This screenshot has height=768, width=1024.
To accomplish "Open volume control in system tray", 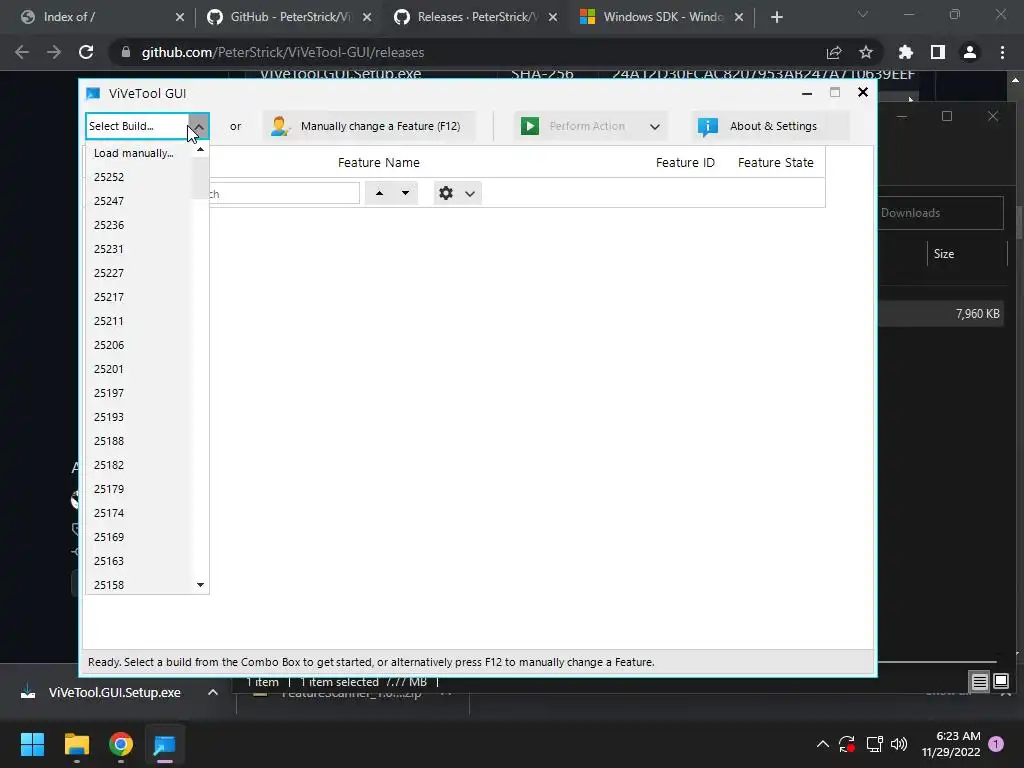I will (x=899, y=744).
